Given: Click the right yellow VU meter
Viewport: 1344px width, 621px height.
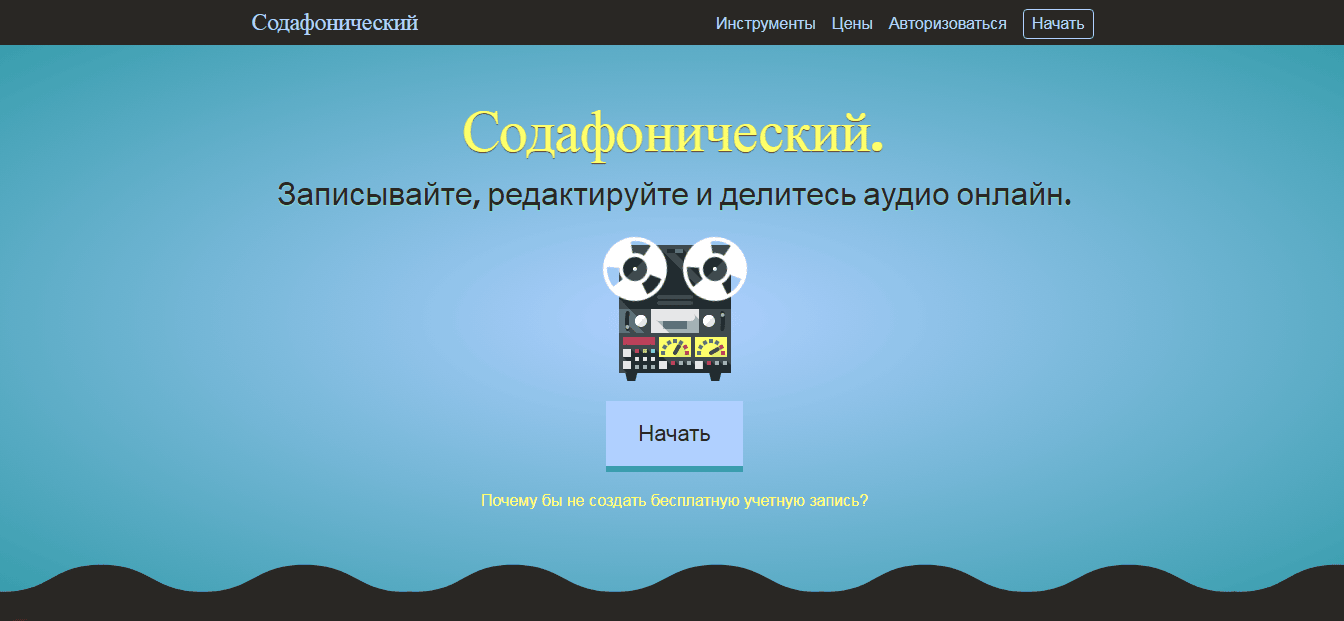Looking at the screenshot, I should 710,349.
